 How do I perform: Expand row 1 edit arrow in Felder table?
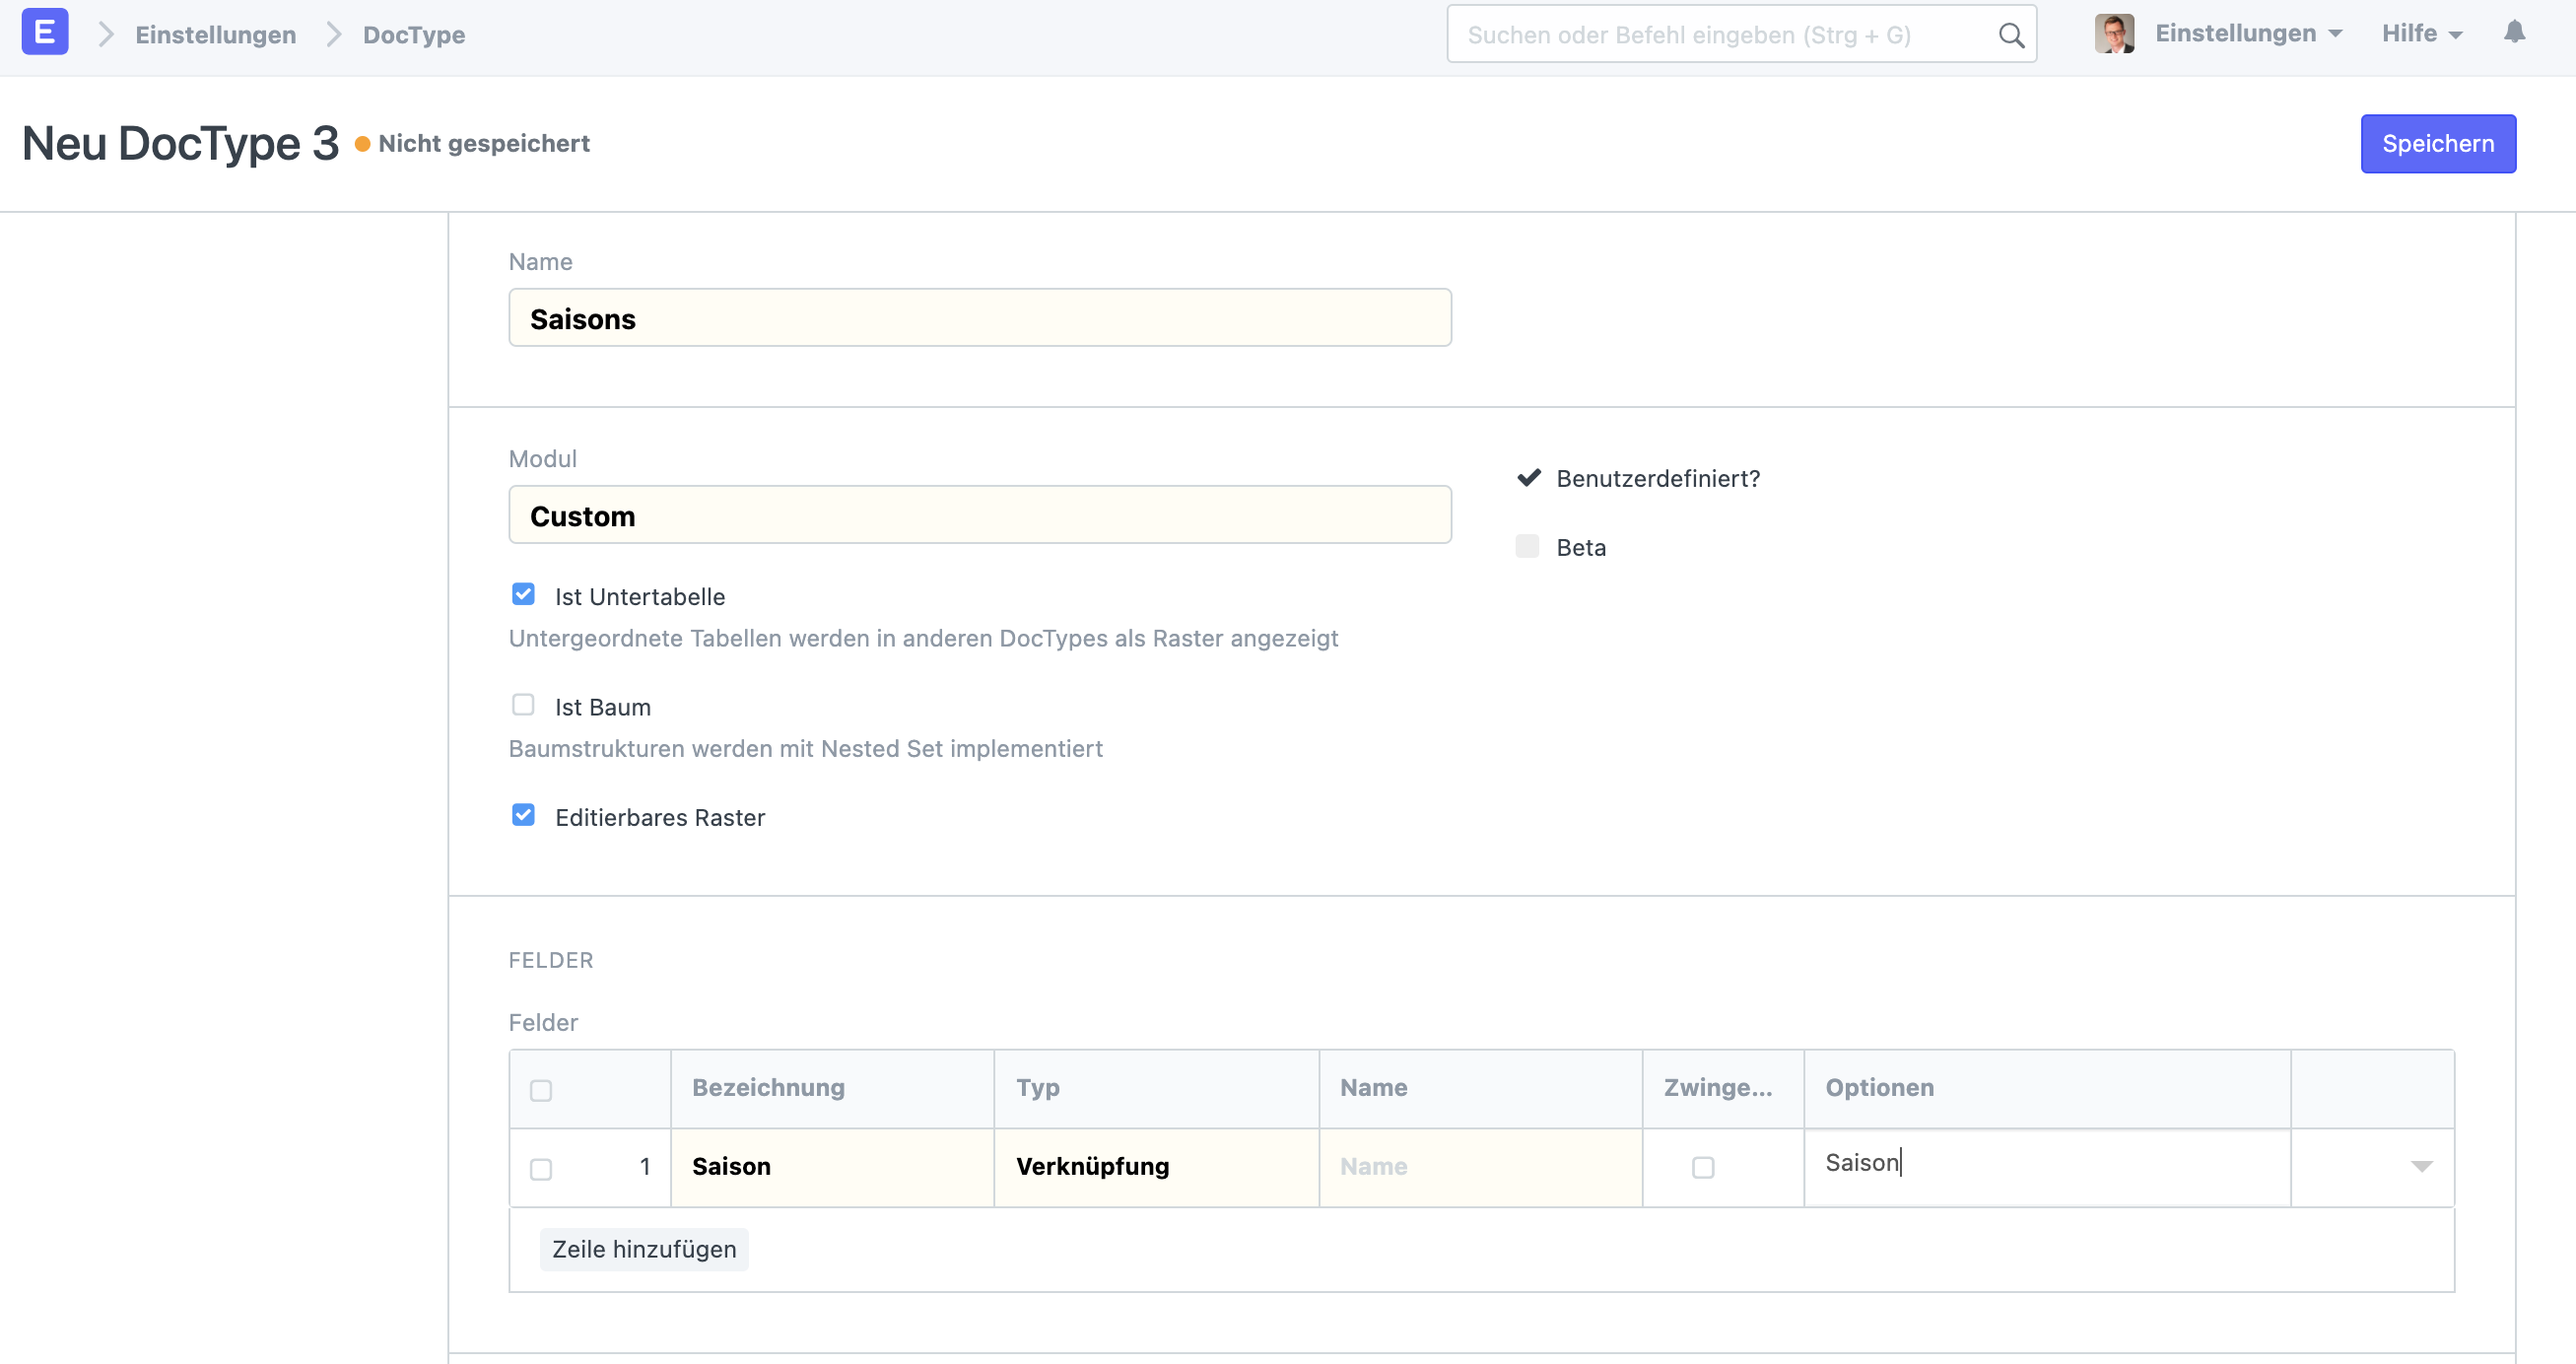(x=2421, y=1167)
